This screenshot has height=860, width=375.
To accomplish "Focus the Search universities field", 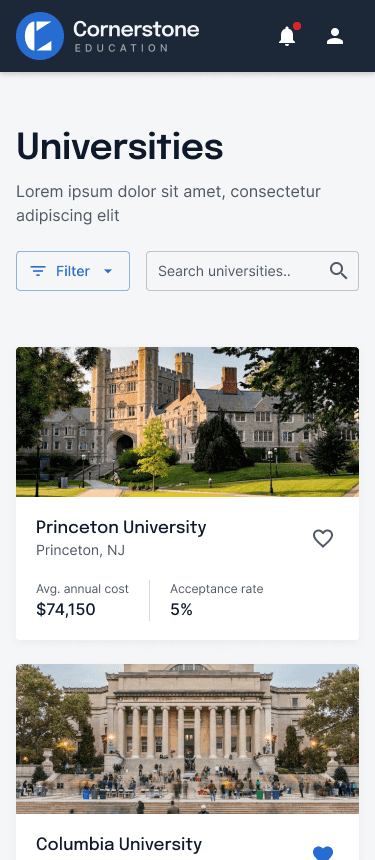I will 252,271.
